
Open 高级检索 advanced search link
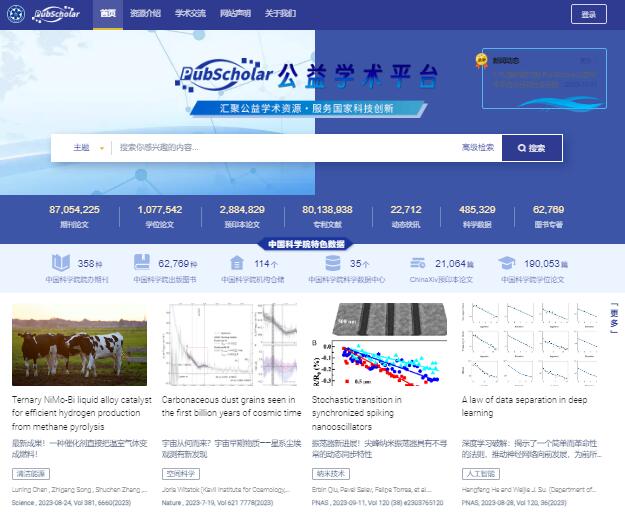point(478,147)
